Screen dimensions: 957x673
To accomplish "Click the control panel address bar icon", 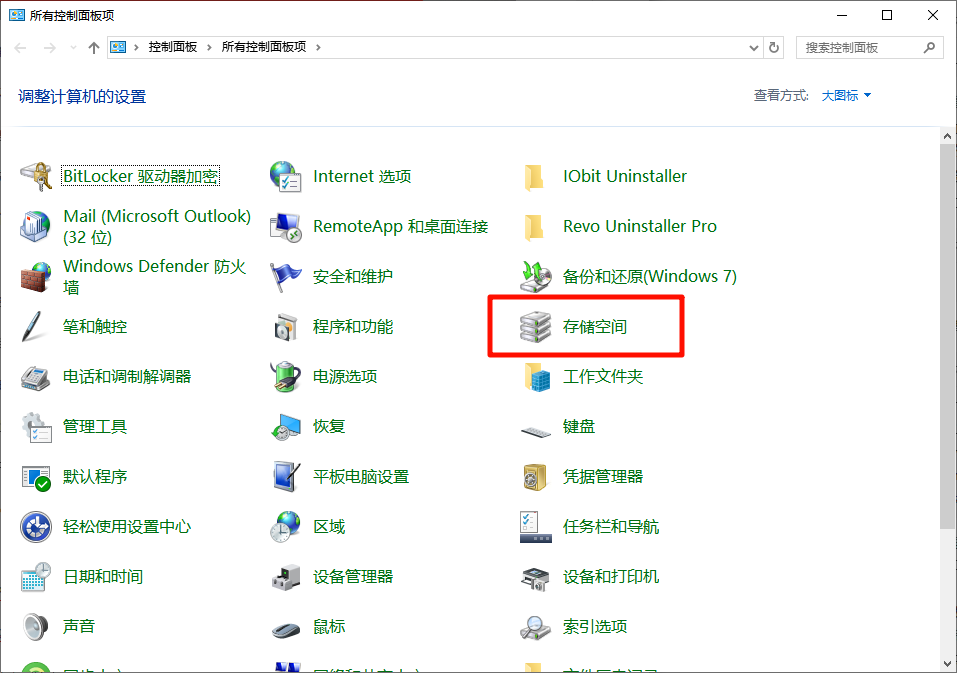I will point(118,47).
